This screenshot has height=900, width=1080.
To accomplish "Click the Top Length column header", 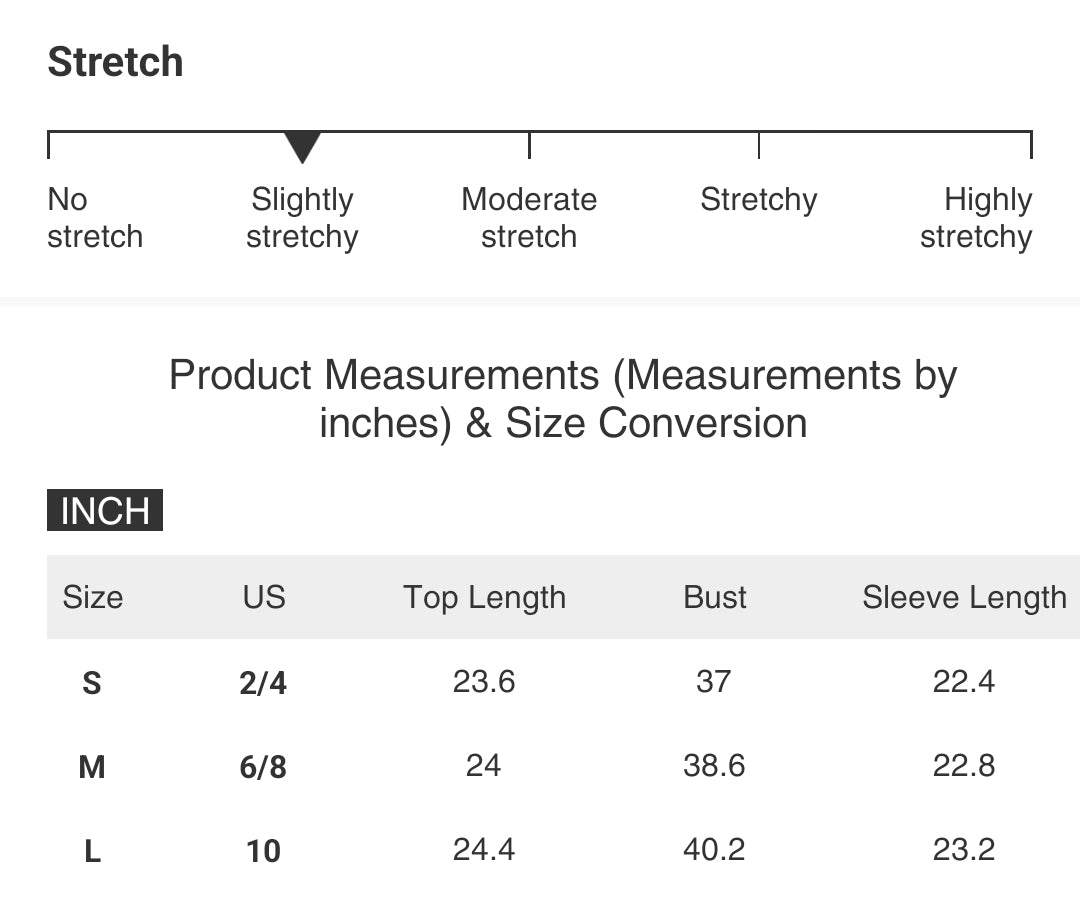I will pos(484,598).
